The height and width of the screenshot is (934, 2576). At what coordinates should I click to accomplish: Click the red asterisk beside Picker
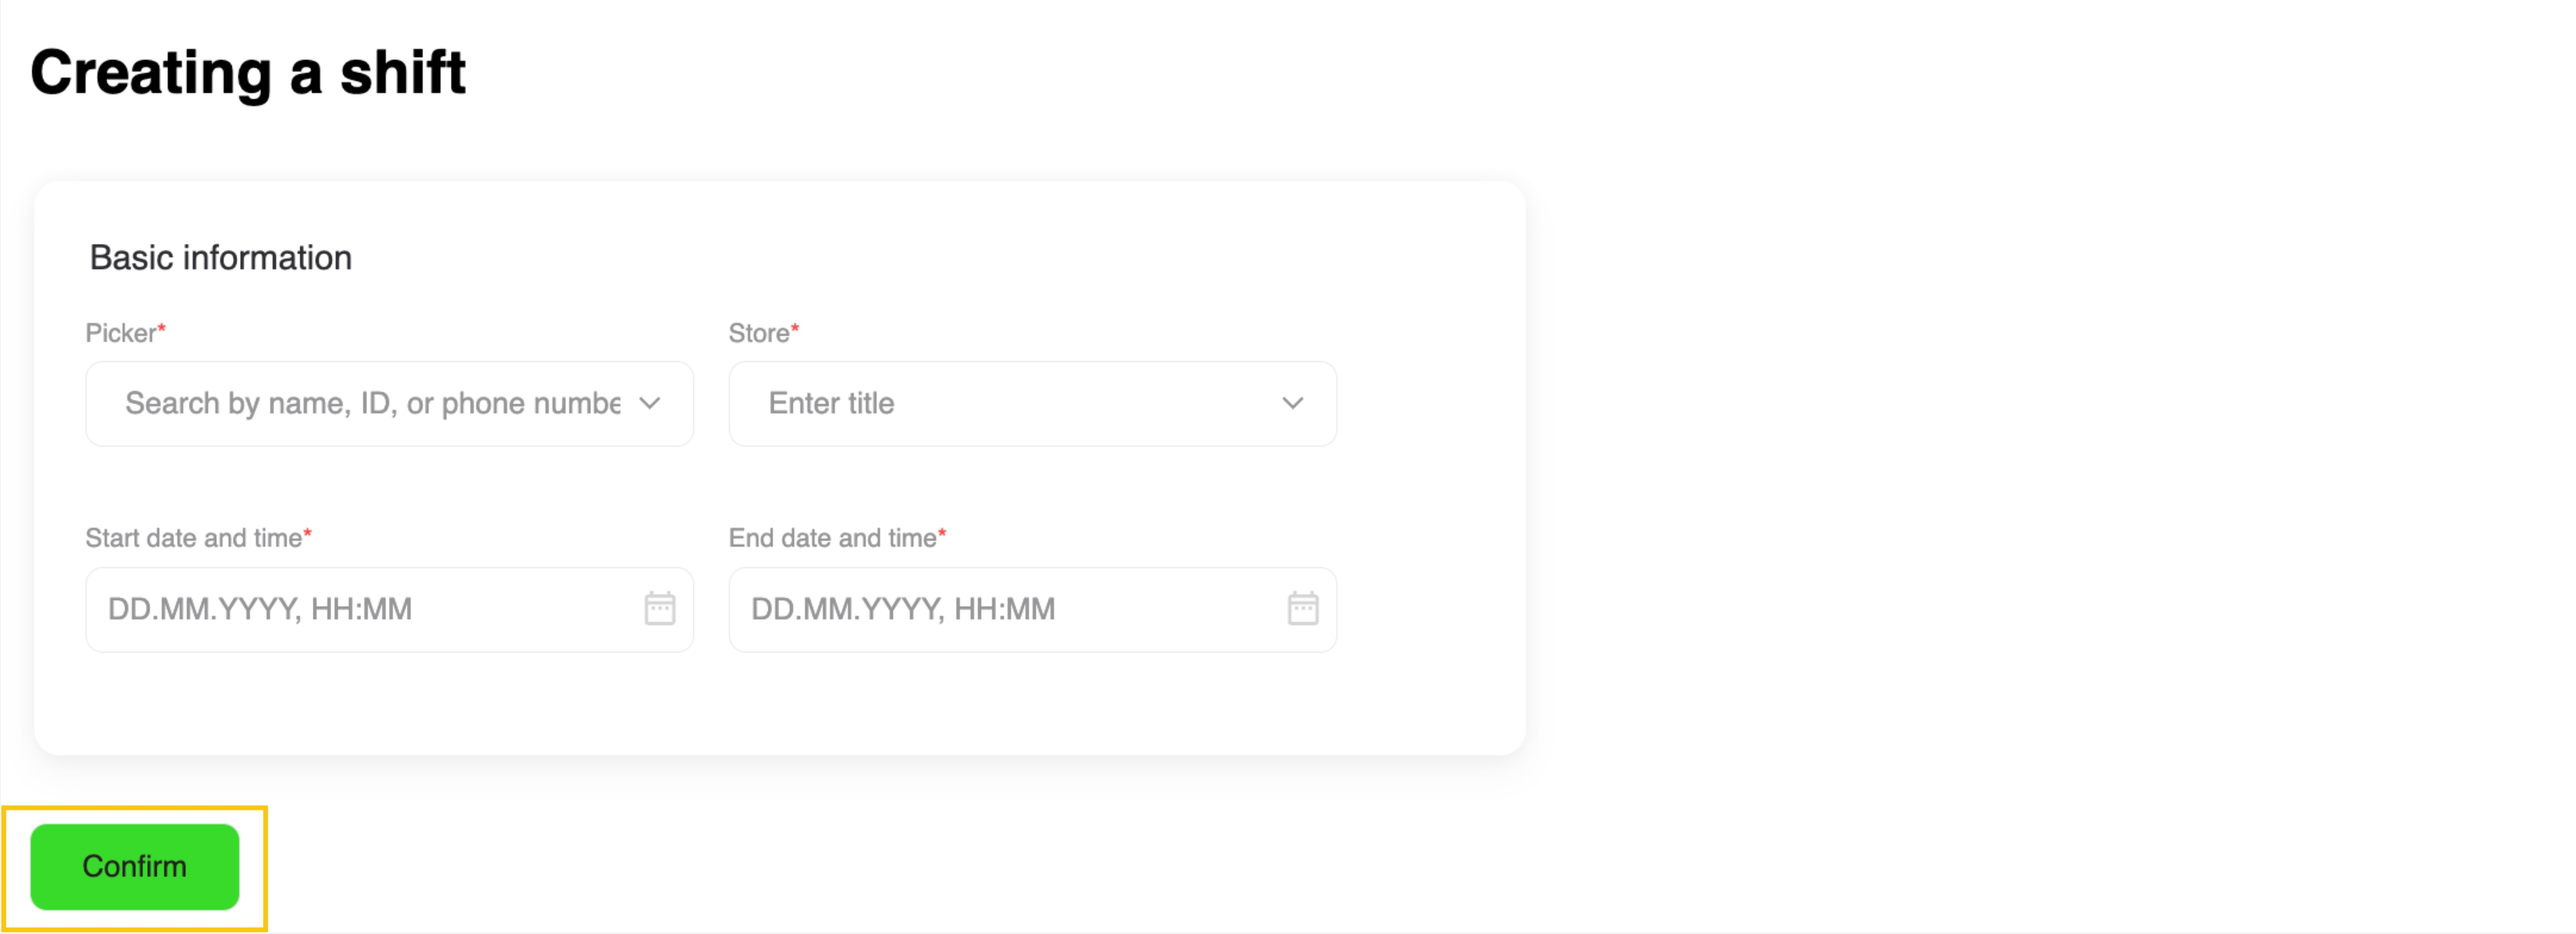[x=162, y=327]
